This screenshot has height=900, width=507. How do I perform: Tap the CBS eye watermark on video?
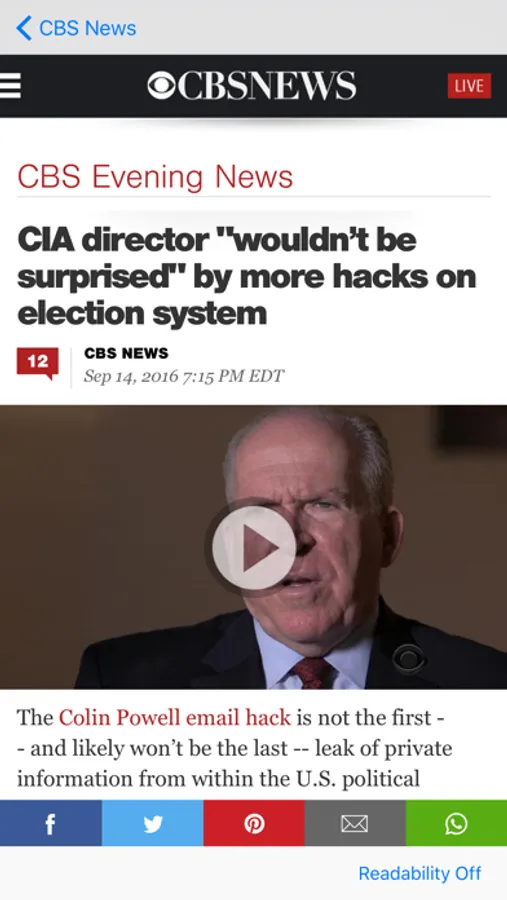[x=408, y=658]
